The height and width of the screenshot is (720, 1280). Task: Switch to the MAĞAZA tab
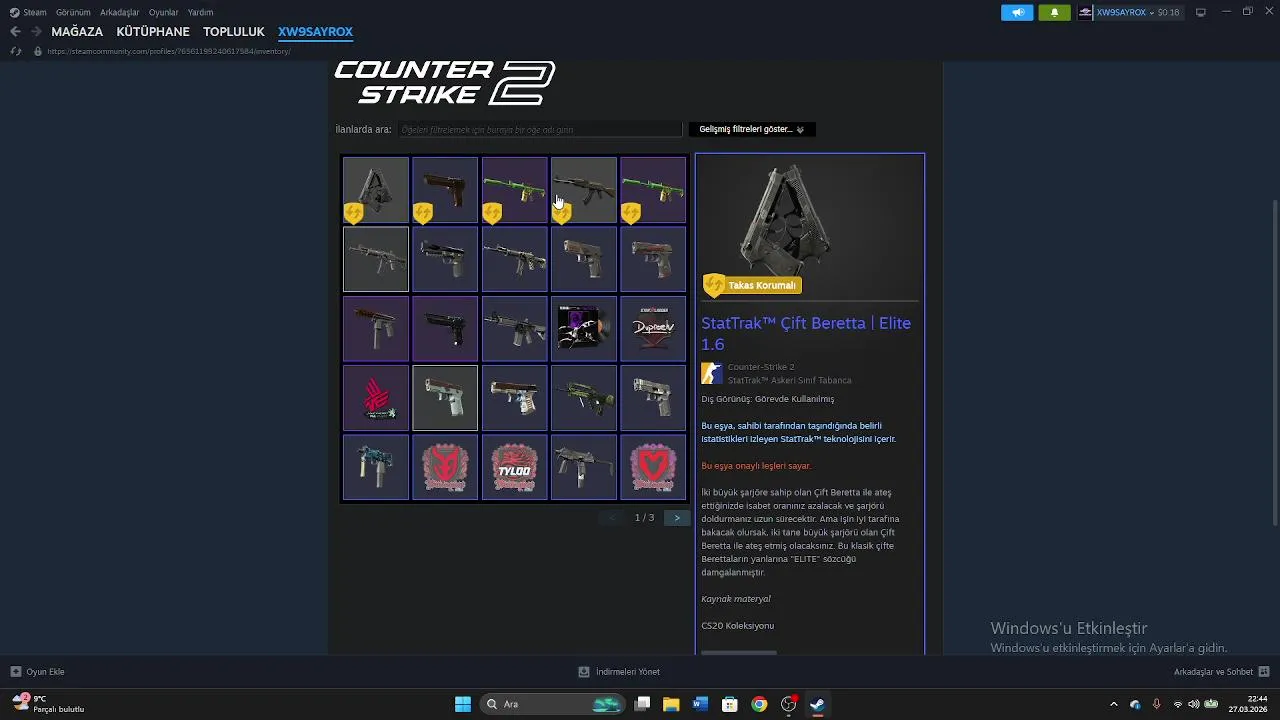(x=77, y=32)
